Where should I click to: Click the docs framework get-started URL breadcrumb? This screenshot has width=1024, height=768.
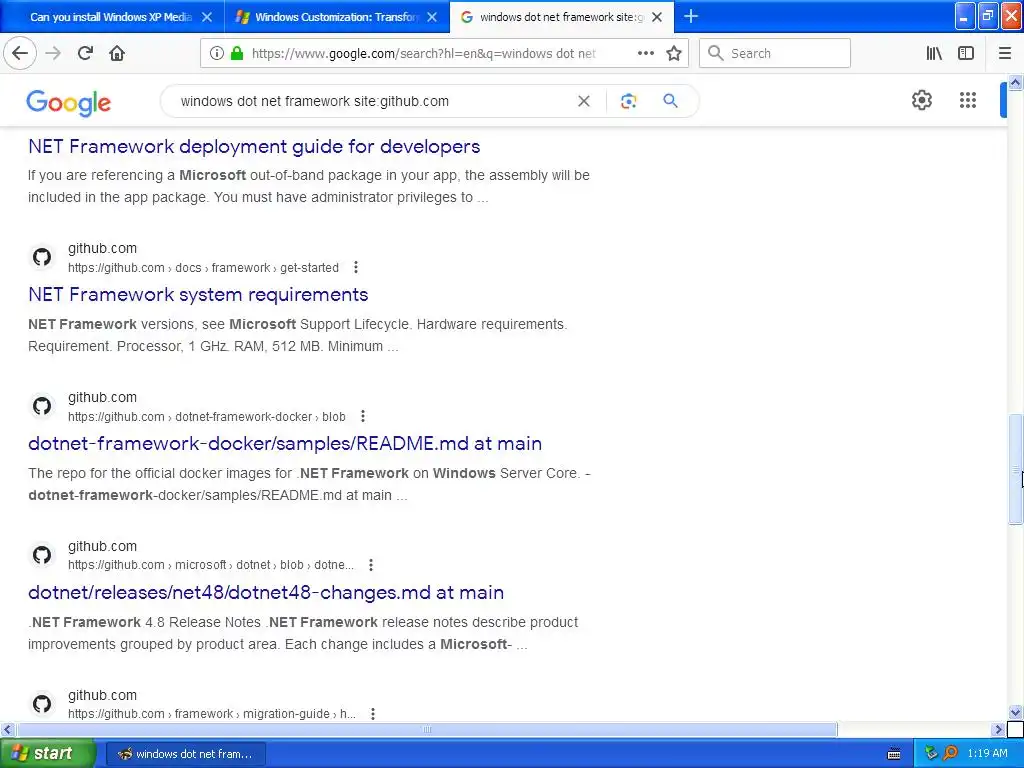click(203, 268)
